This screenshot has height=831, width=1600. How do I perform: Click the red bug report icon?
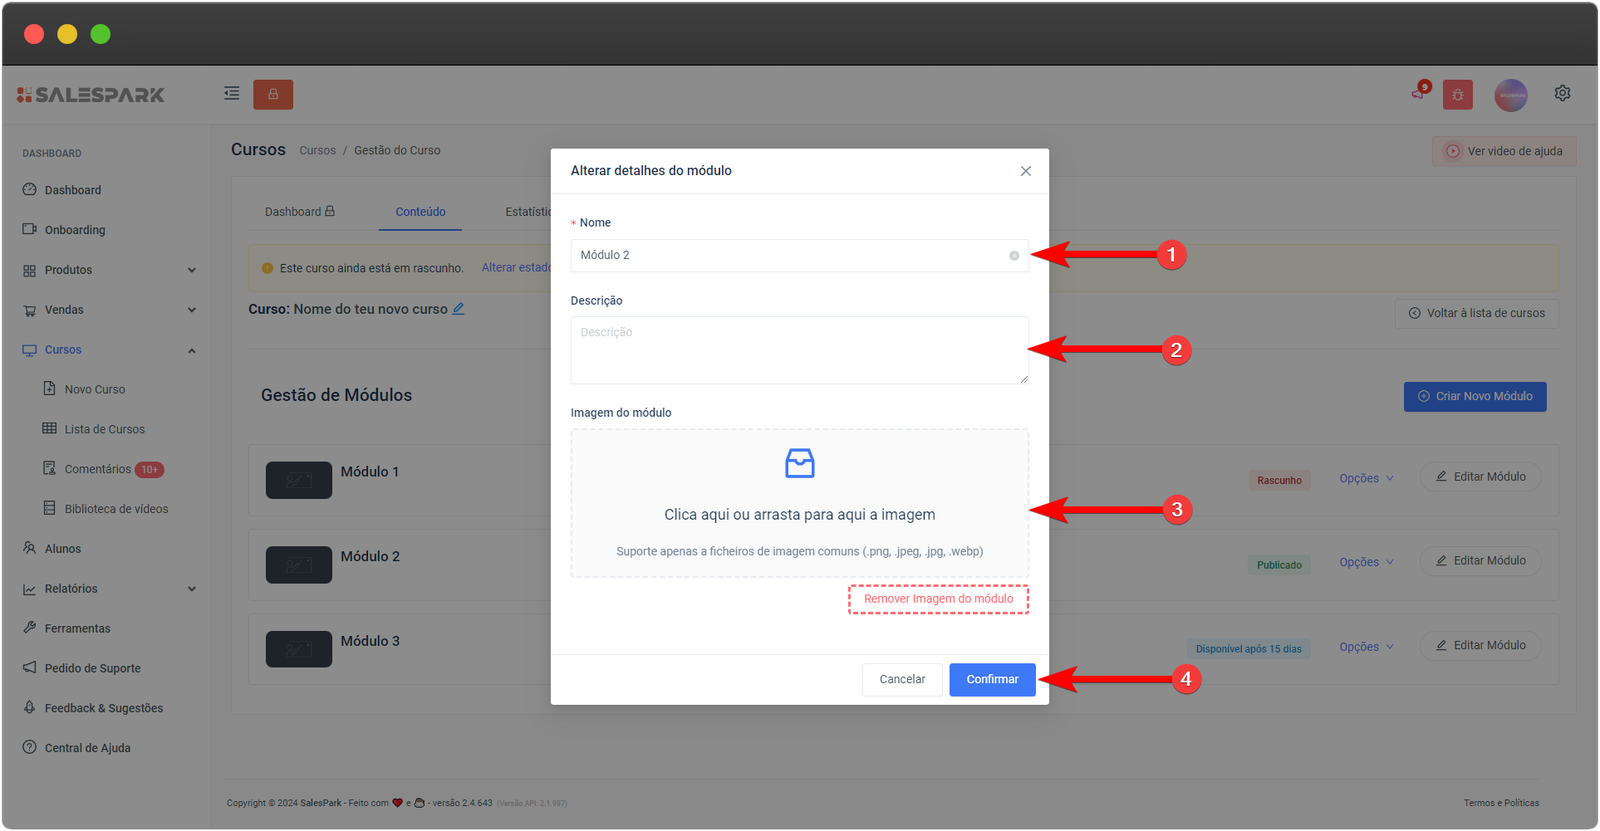point(1457,95)
